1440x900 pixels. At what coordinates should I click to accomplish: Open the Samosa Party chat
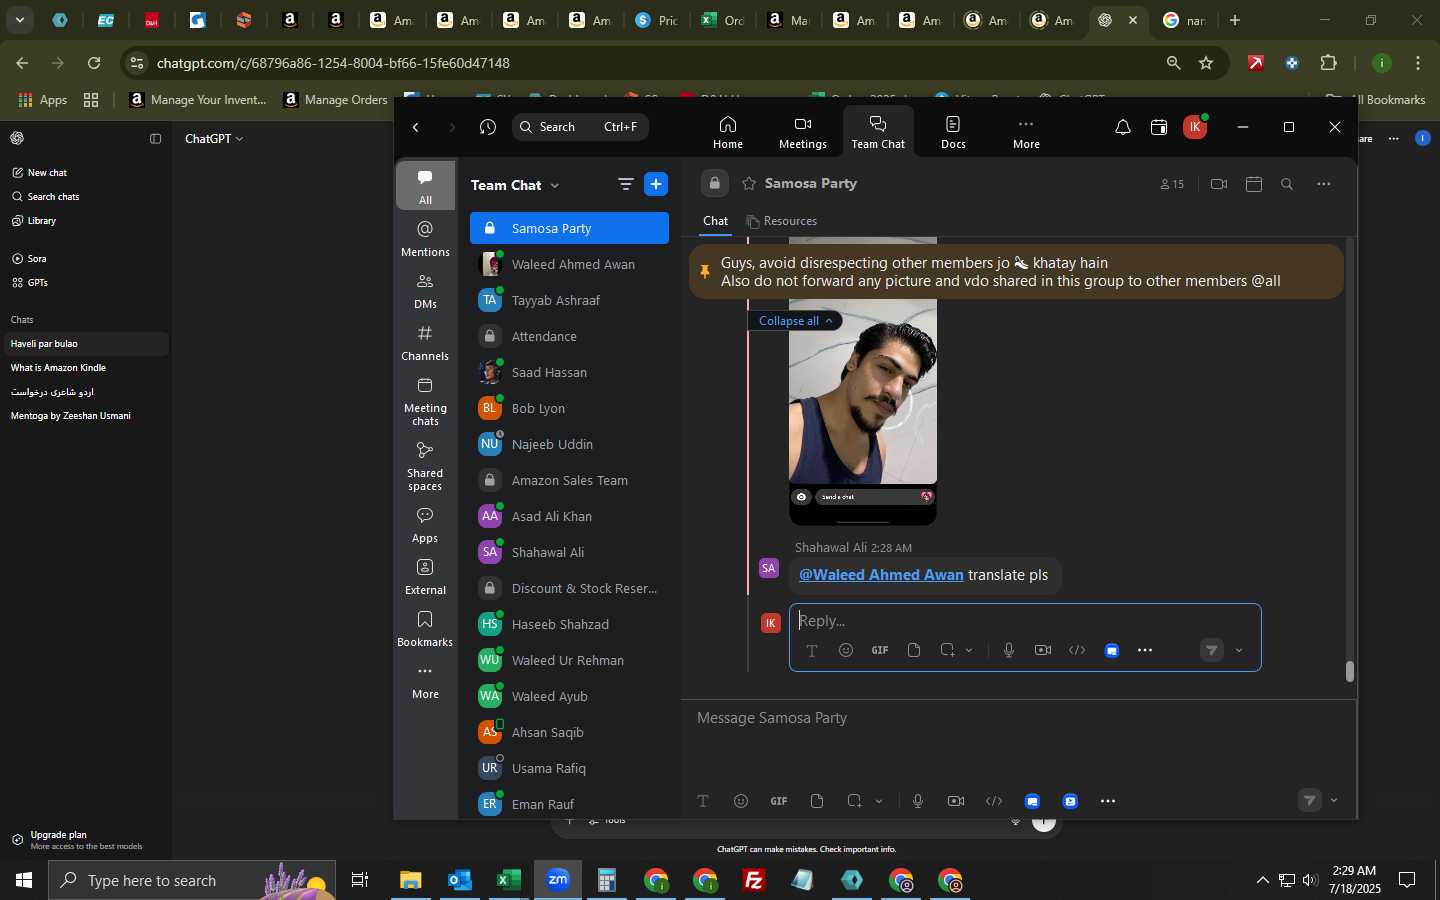(x=569, y=228)
